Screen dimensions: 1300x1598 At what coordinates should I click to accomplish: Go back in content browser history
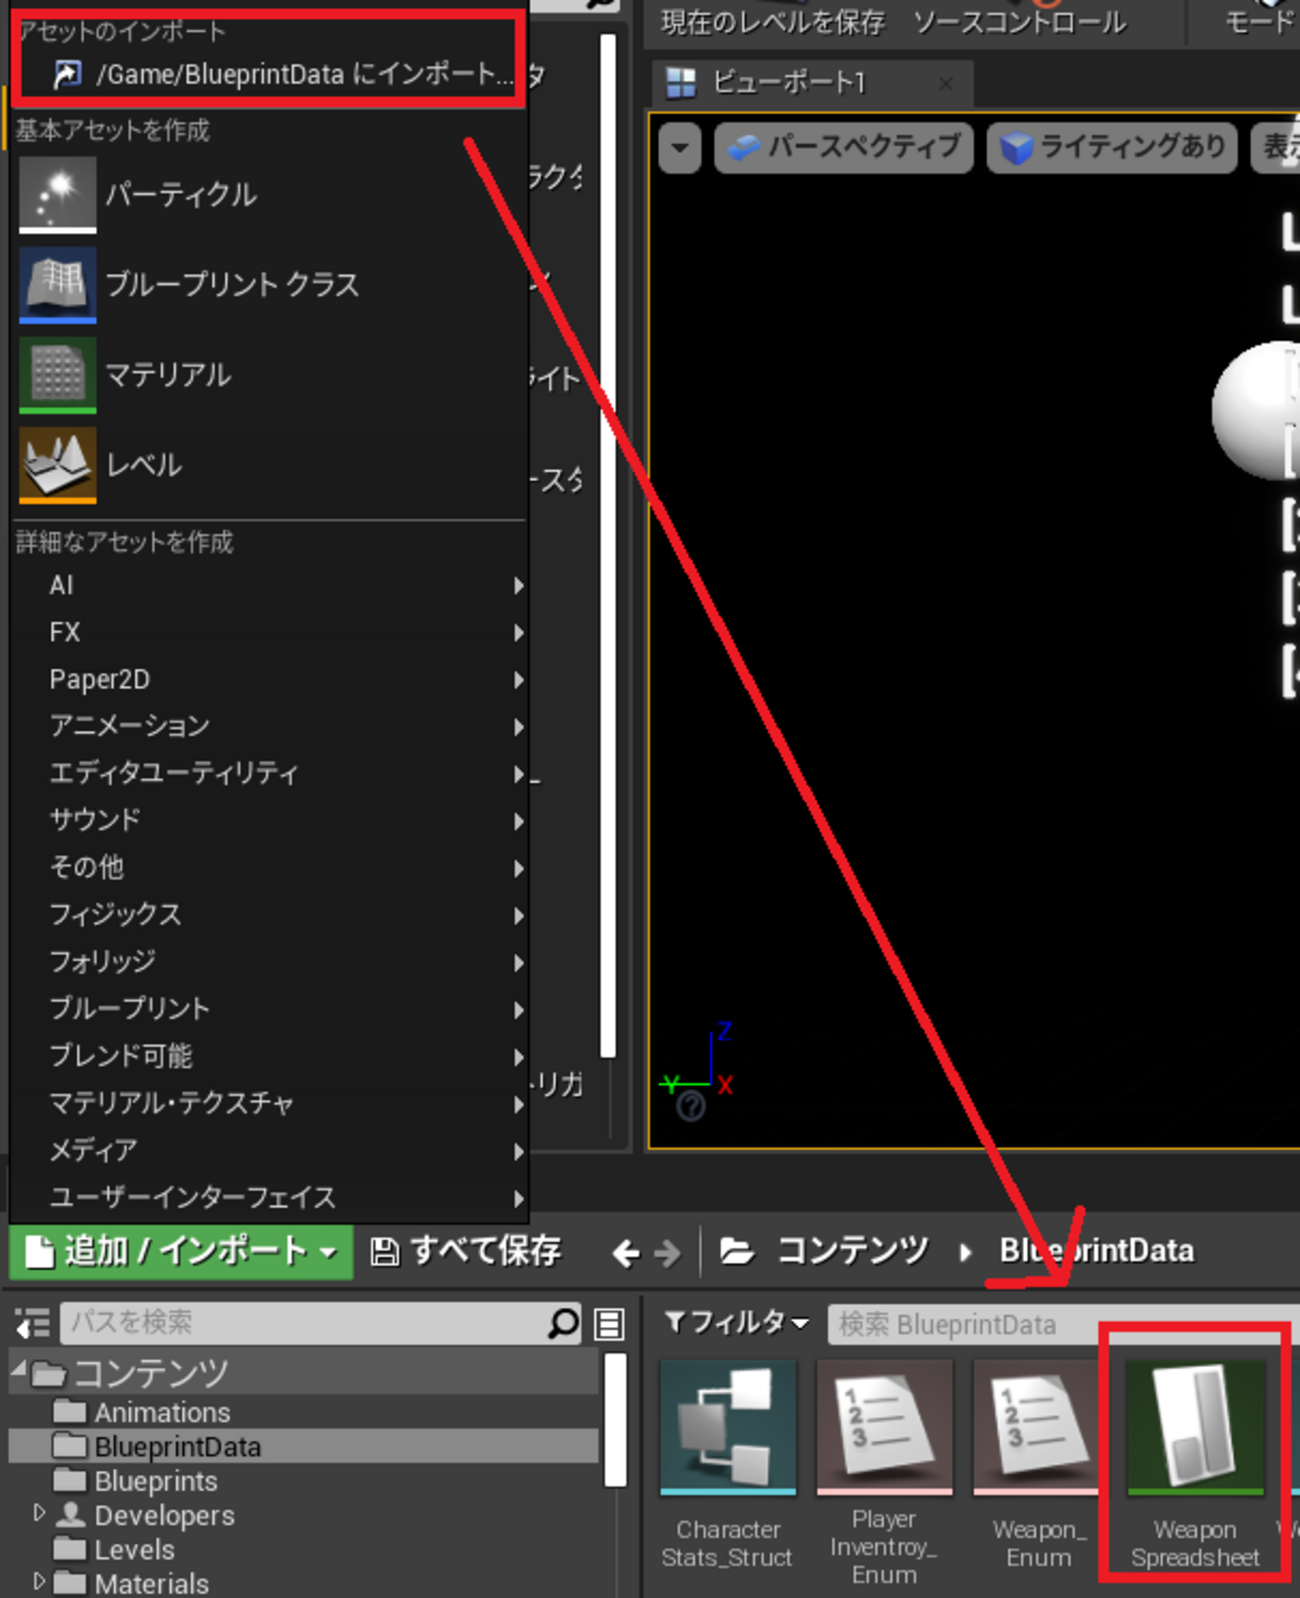coord(626,1252)
